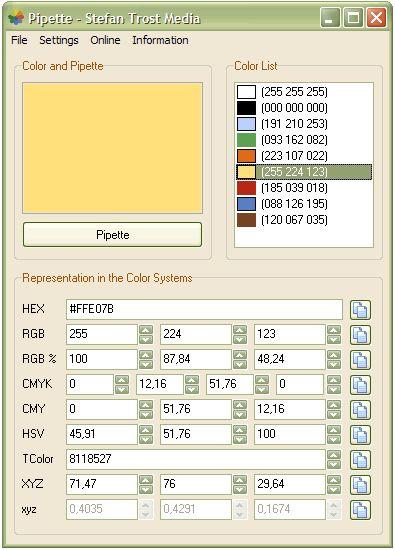Copy the CMY values to clipboard

coord(360,410)
